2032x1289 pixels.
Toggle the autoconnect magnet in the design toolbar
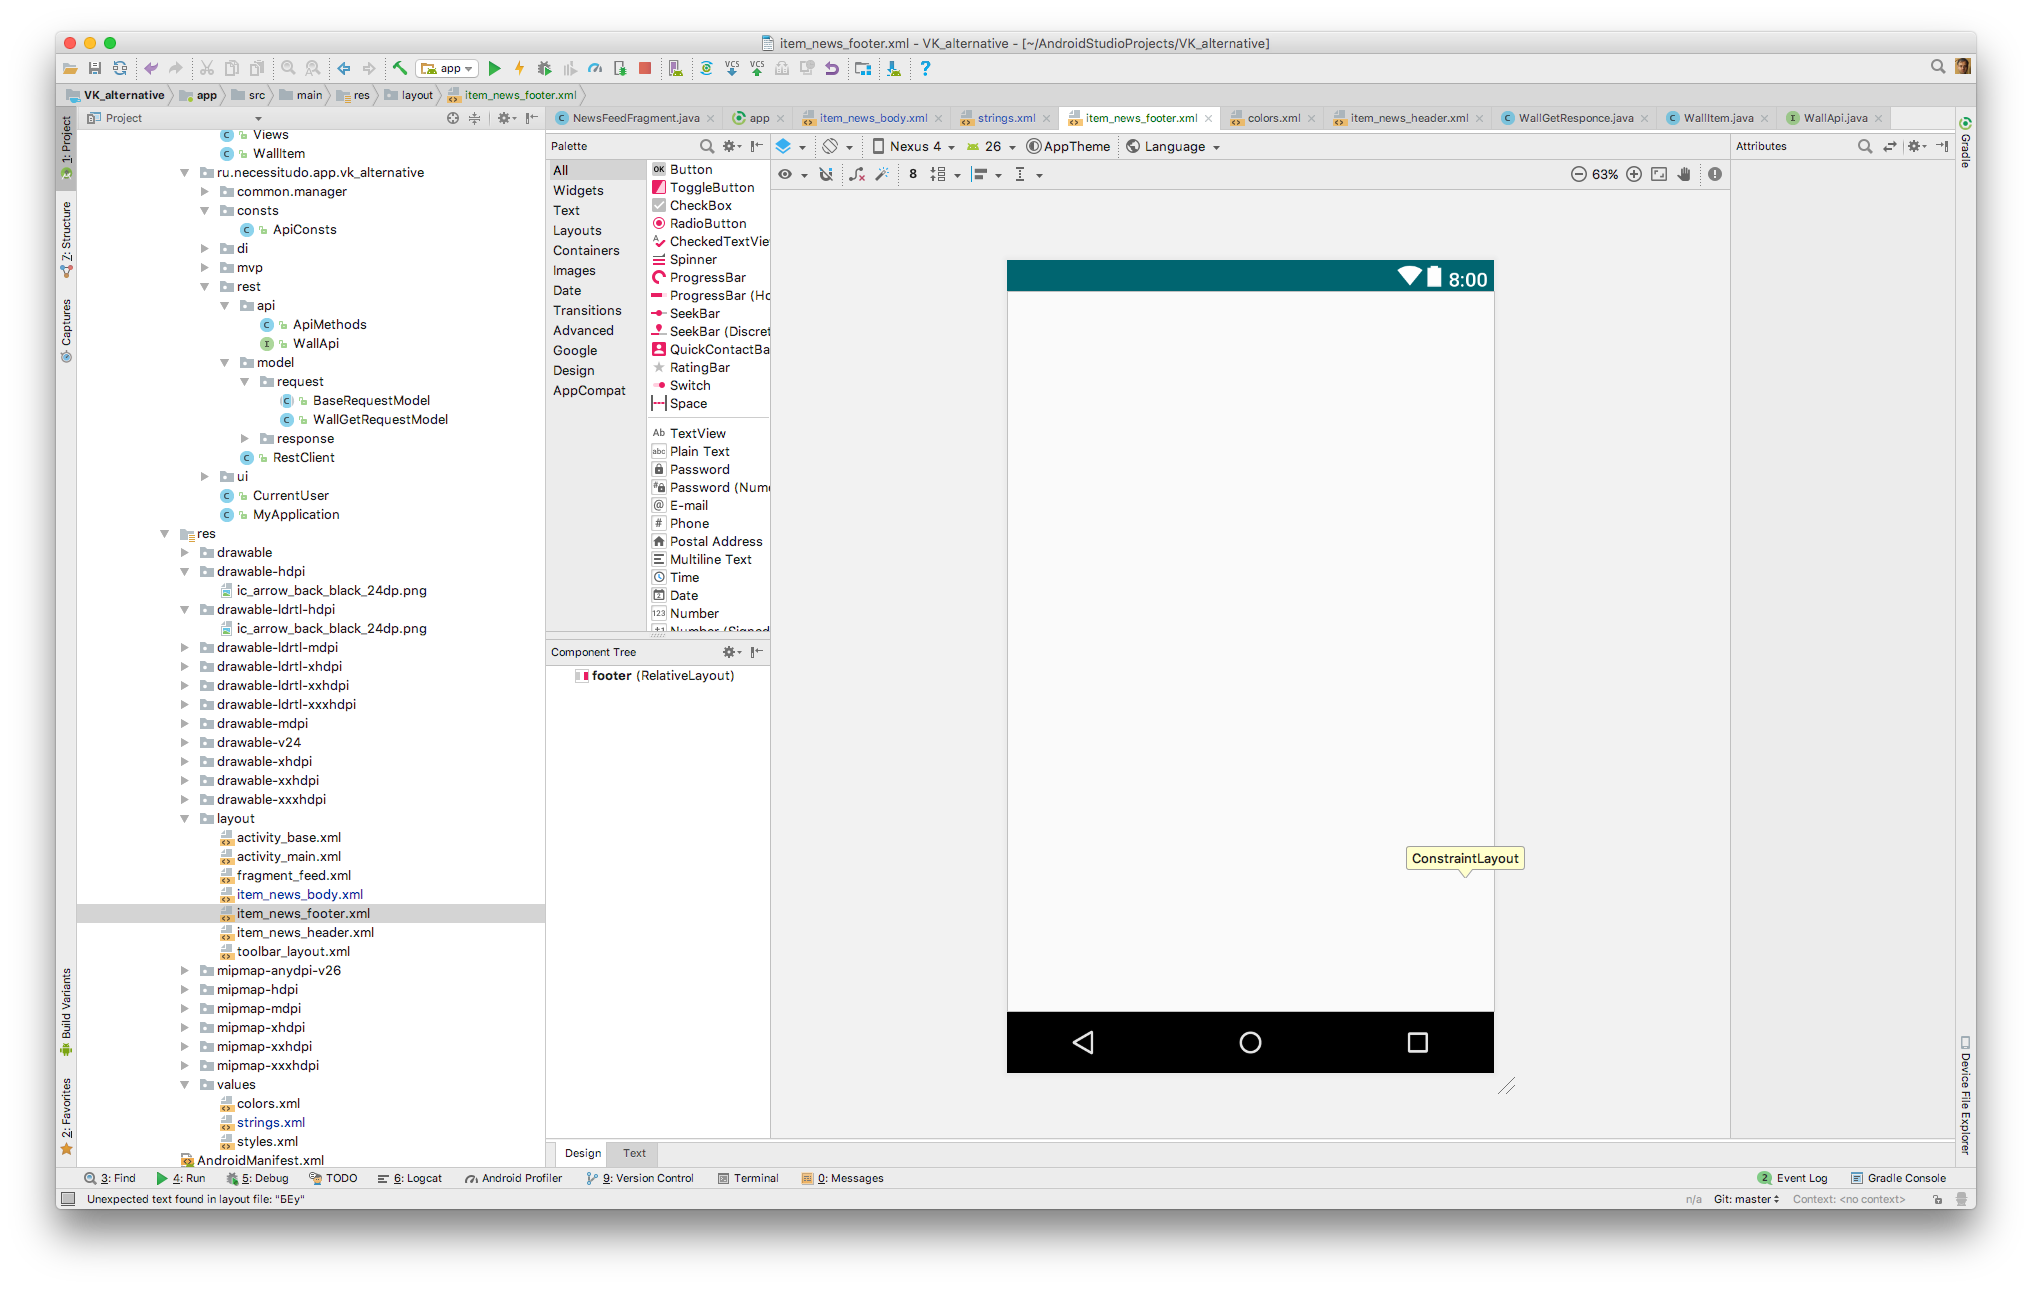coord(826,174)
